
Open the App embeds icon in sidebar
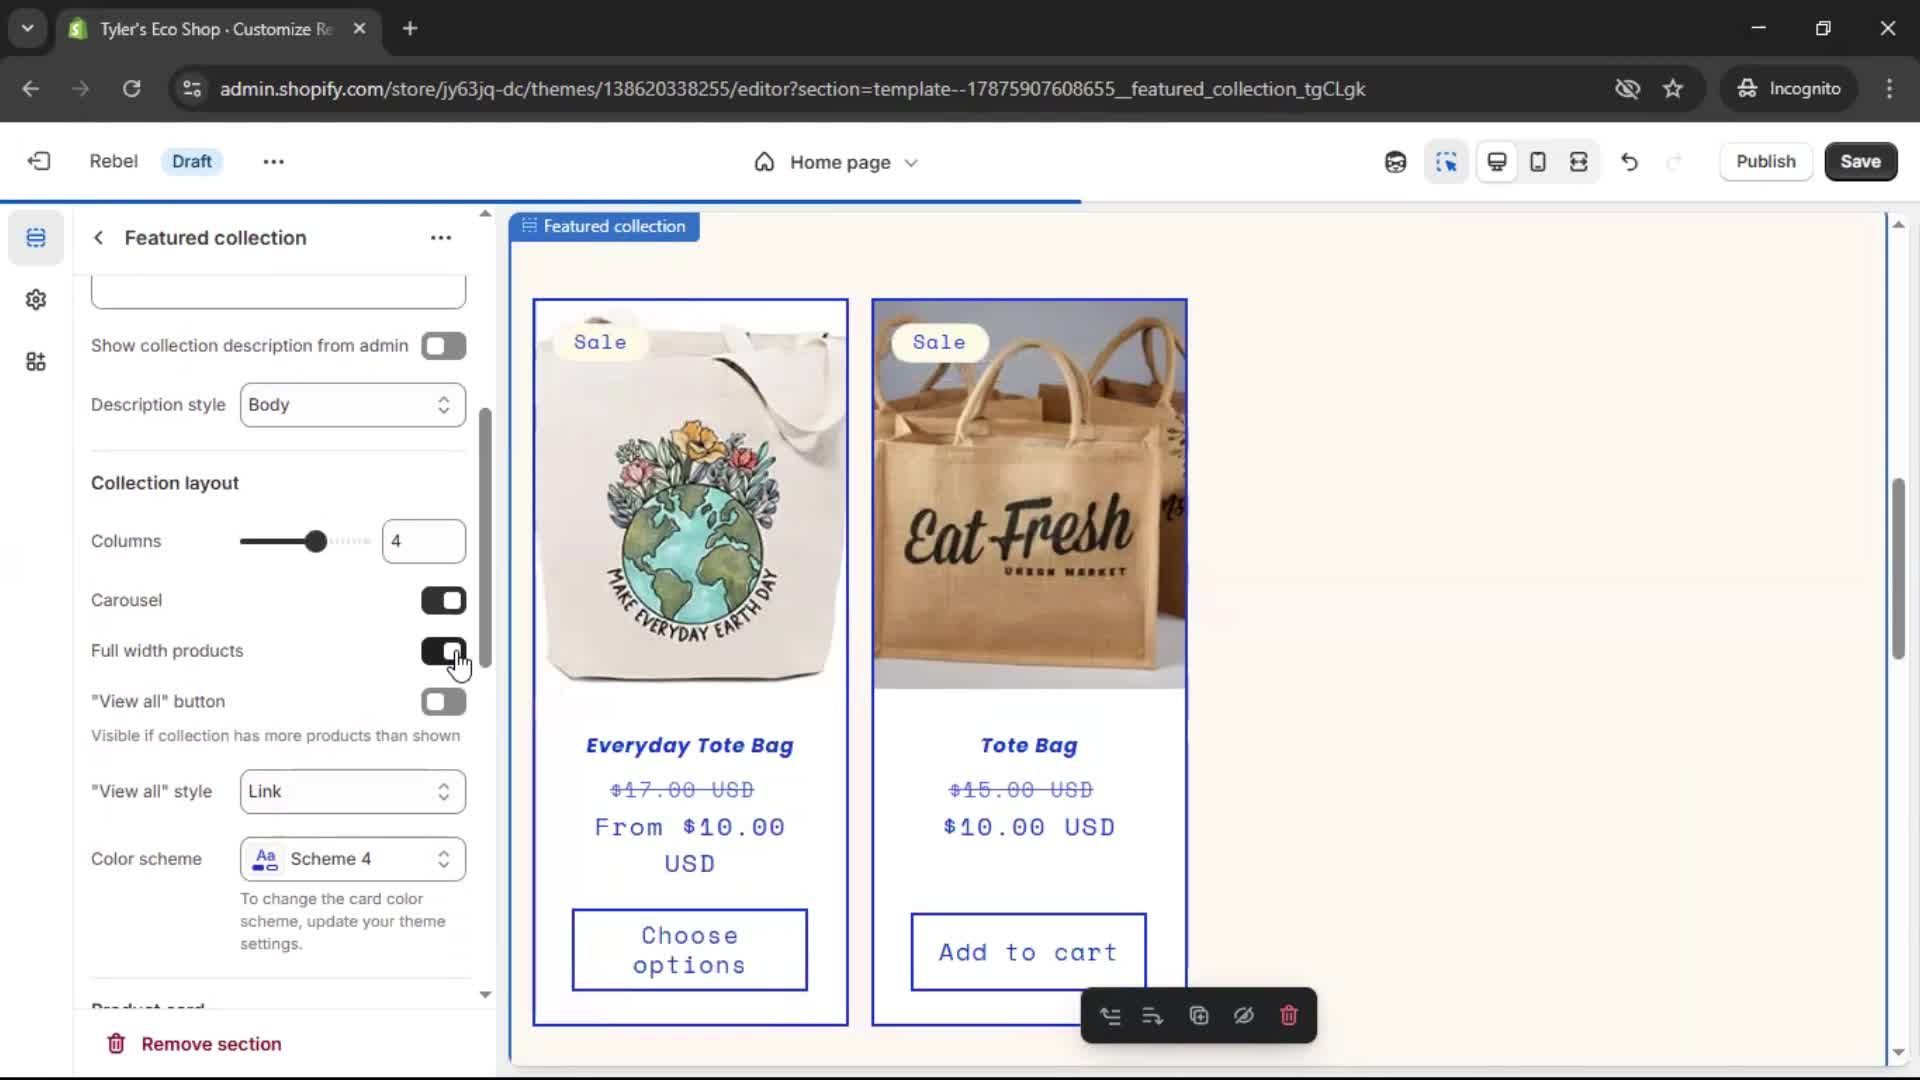[x=36, y=362]
